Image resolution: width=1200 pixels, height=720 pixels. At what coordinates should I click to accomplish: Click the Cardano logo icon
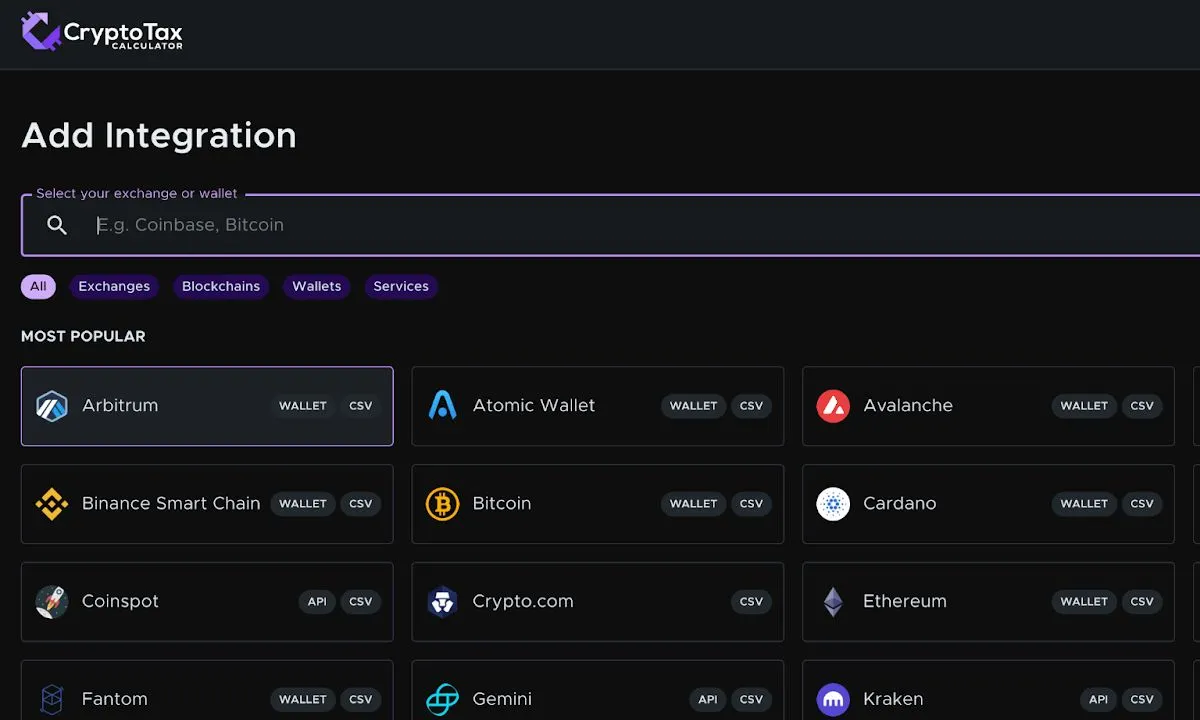coord(833,504)
